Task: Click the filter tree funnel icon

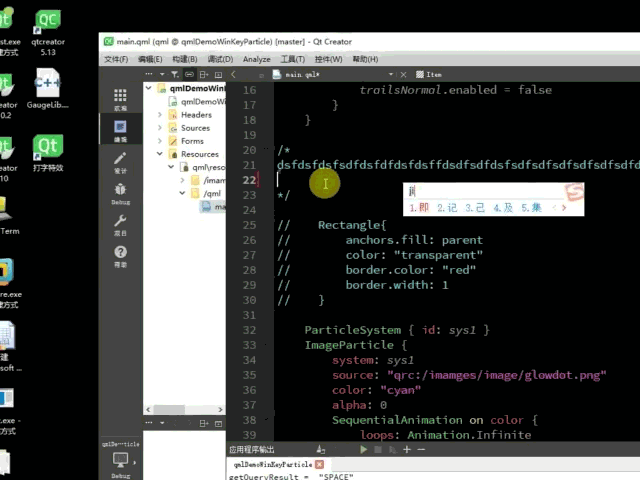Action: pos(175,74)
